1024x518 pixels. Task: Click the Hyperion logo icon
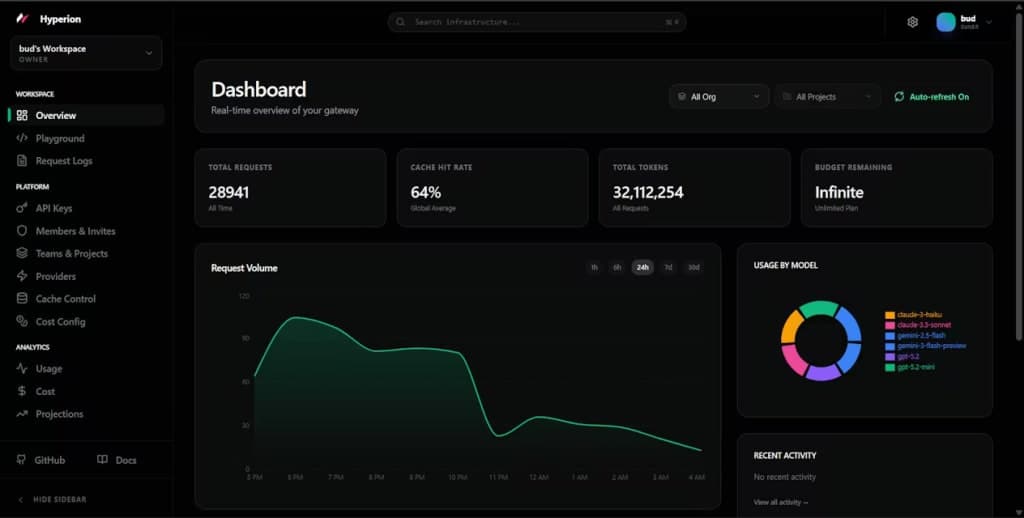23,19
